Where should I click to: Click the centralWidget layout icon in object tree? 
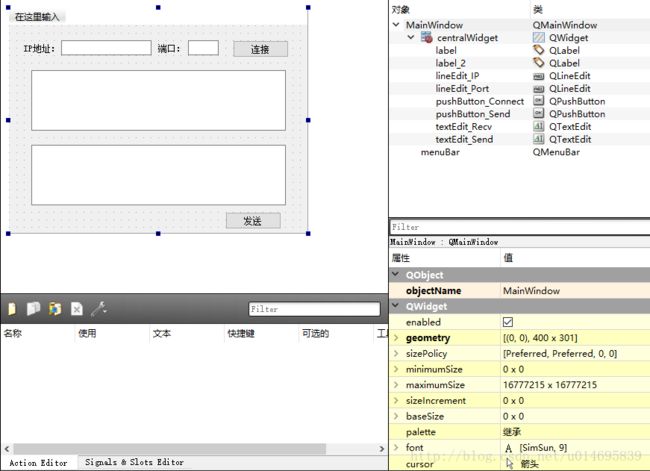[x=427, y=37]
